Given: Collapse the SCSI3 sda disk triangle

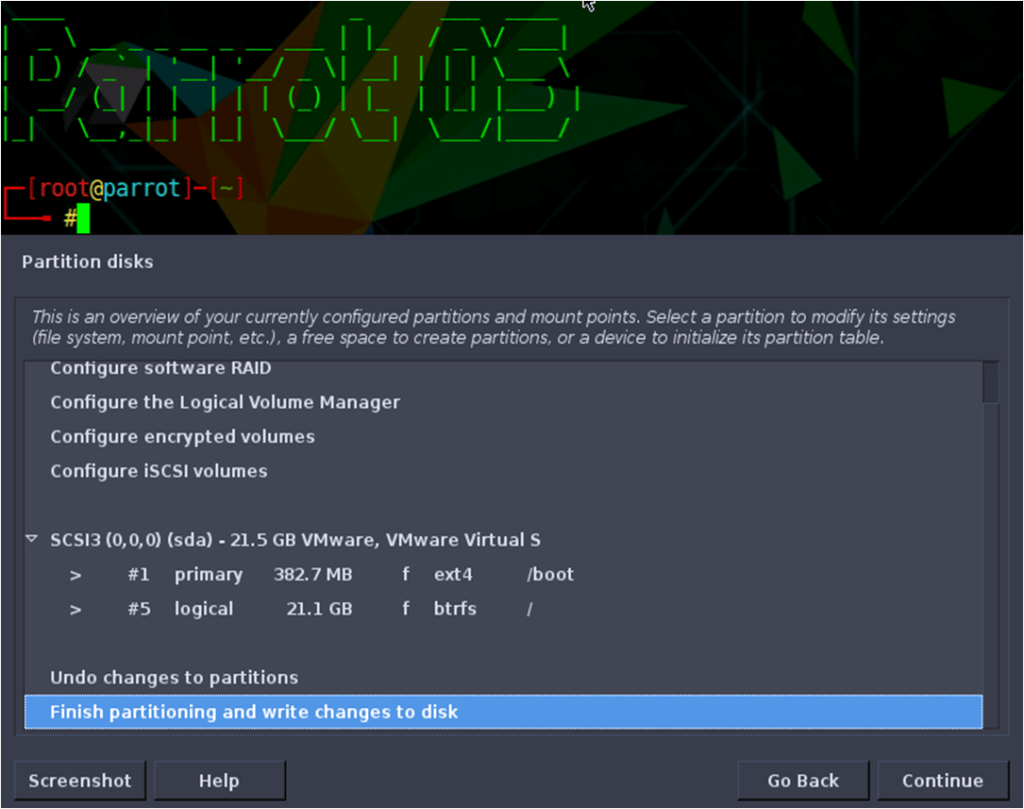Looking at the screenshot, I should tap(31, 539).
